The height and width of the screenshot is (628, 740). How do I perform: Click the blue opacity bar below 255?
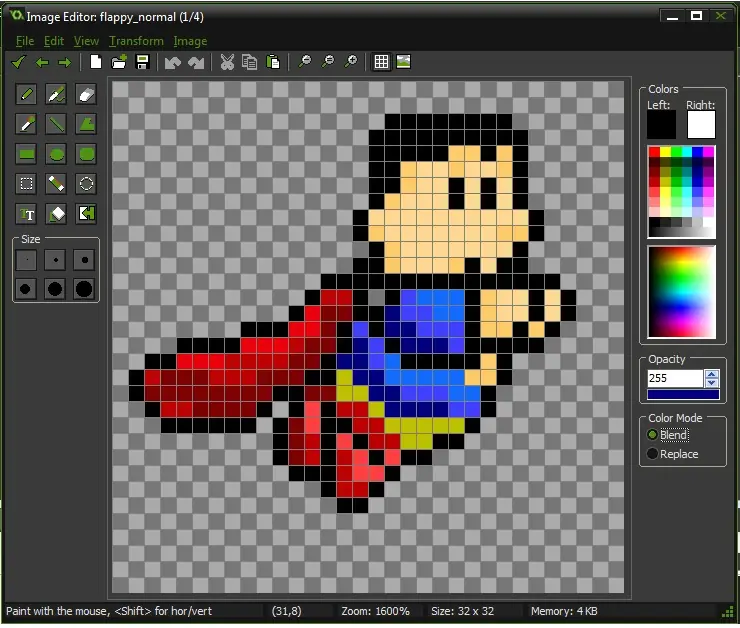point(683,395)
